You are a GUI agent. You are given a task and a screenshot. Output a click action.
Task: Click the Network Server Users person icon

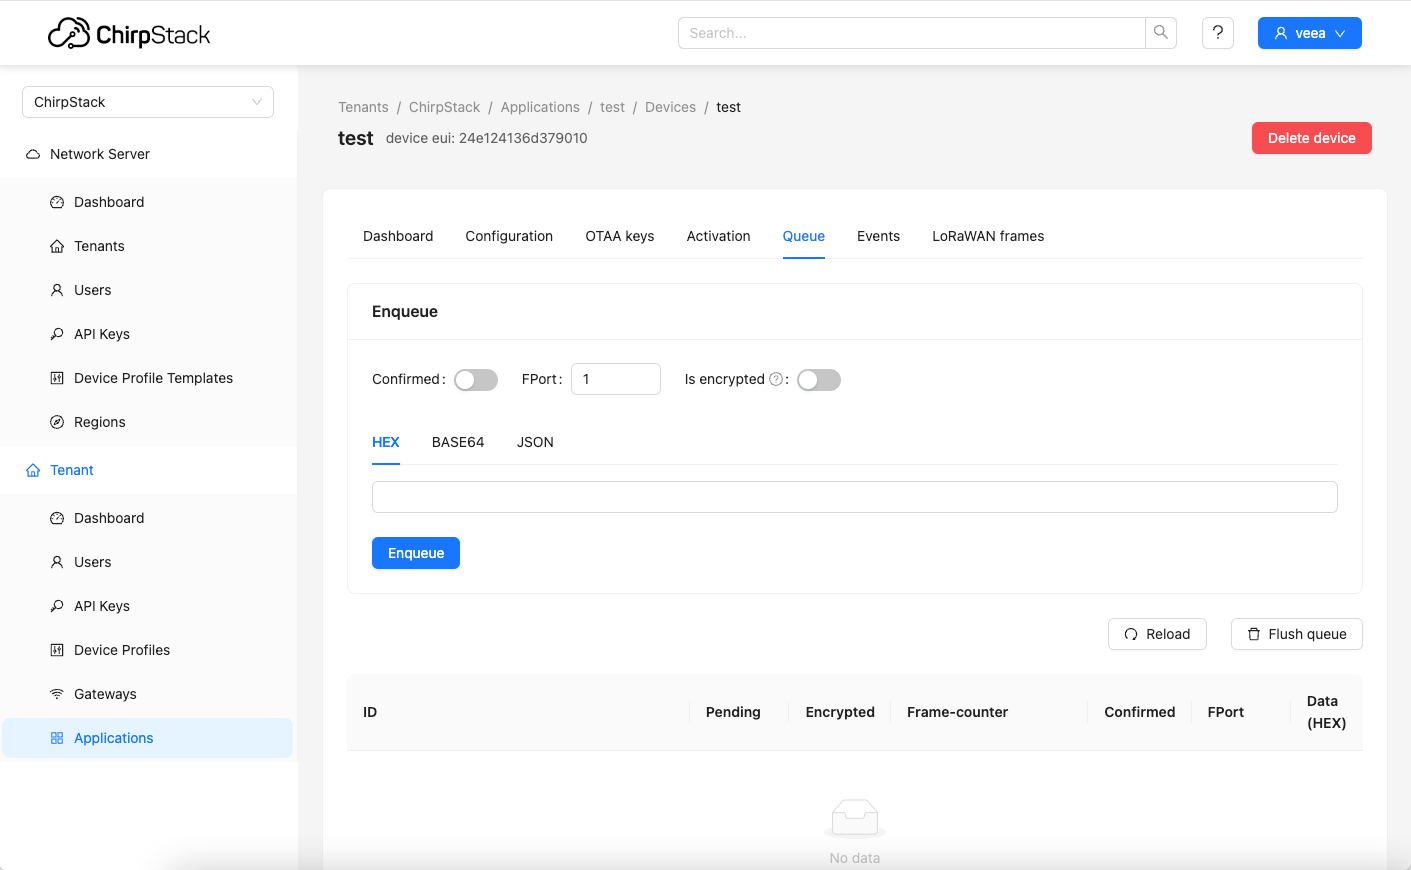[57, 290]
